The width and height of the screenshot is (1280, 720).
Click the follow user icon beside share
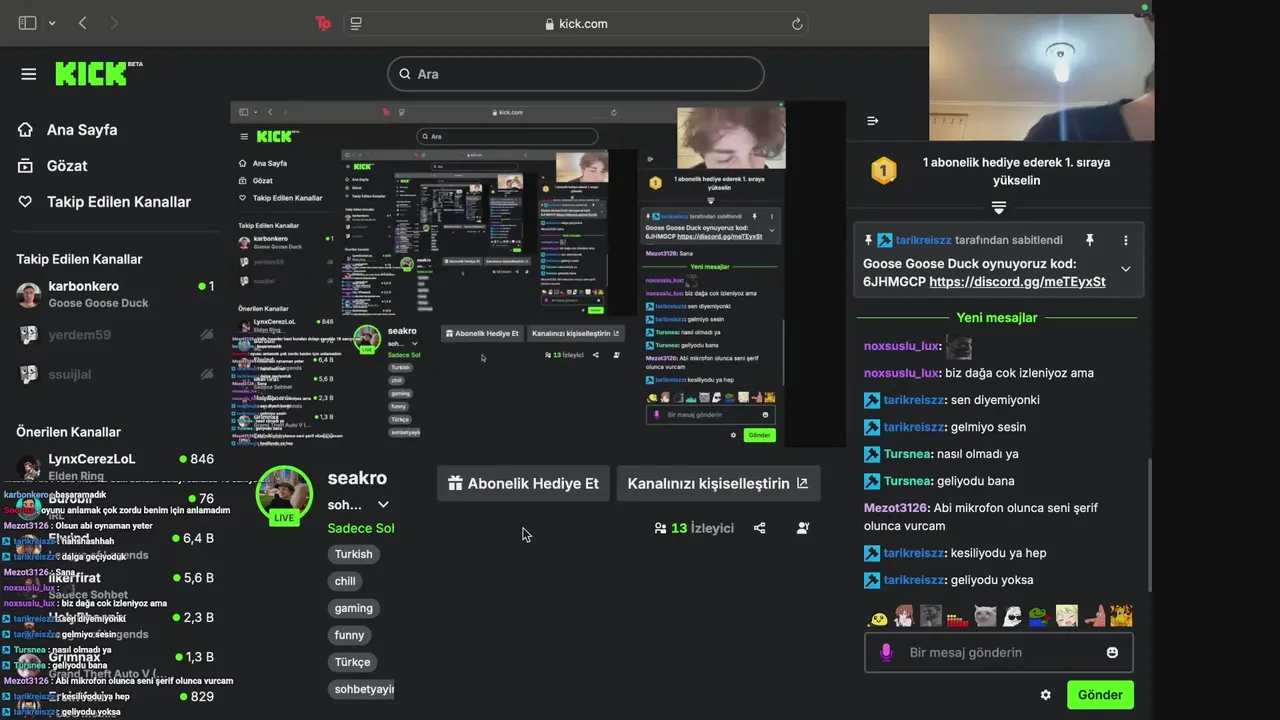tap(802, 528)
